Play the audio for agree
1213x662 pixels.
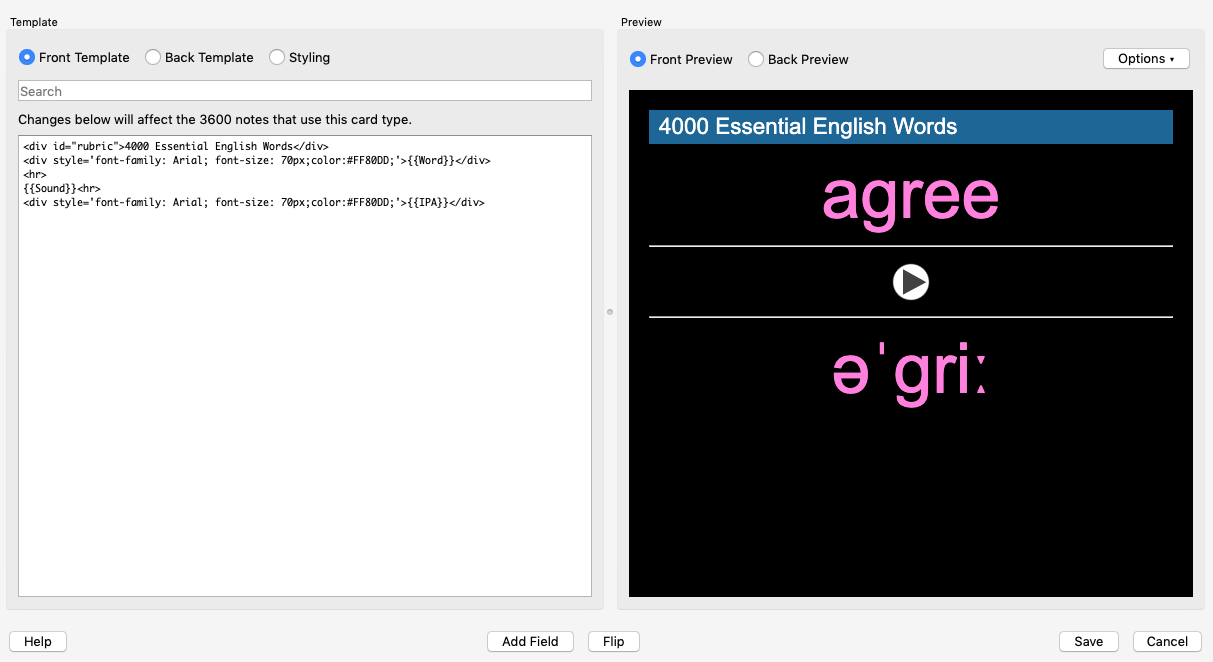tap(911, 282)
